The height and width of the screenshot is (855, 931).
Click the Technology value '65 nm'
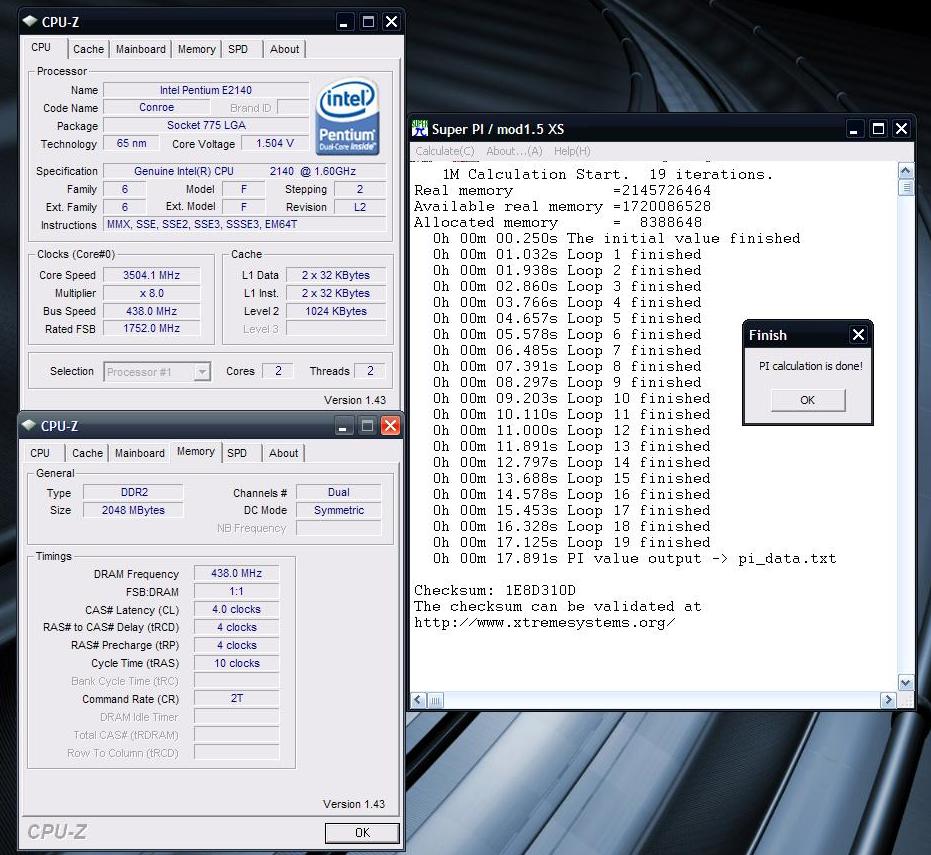click(131, 143)
